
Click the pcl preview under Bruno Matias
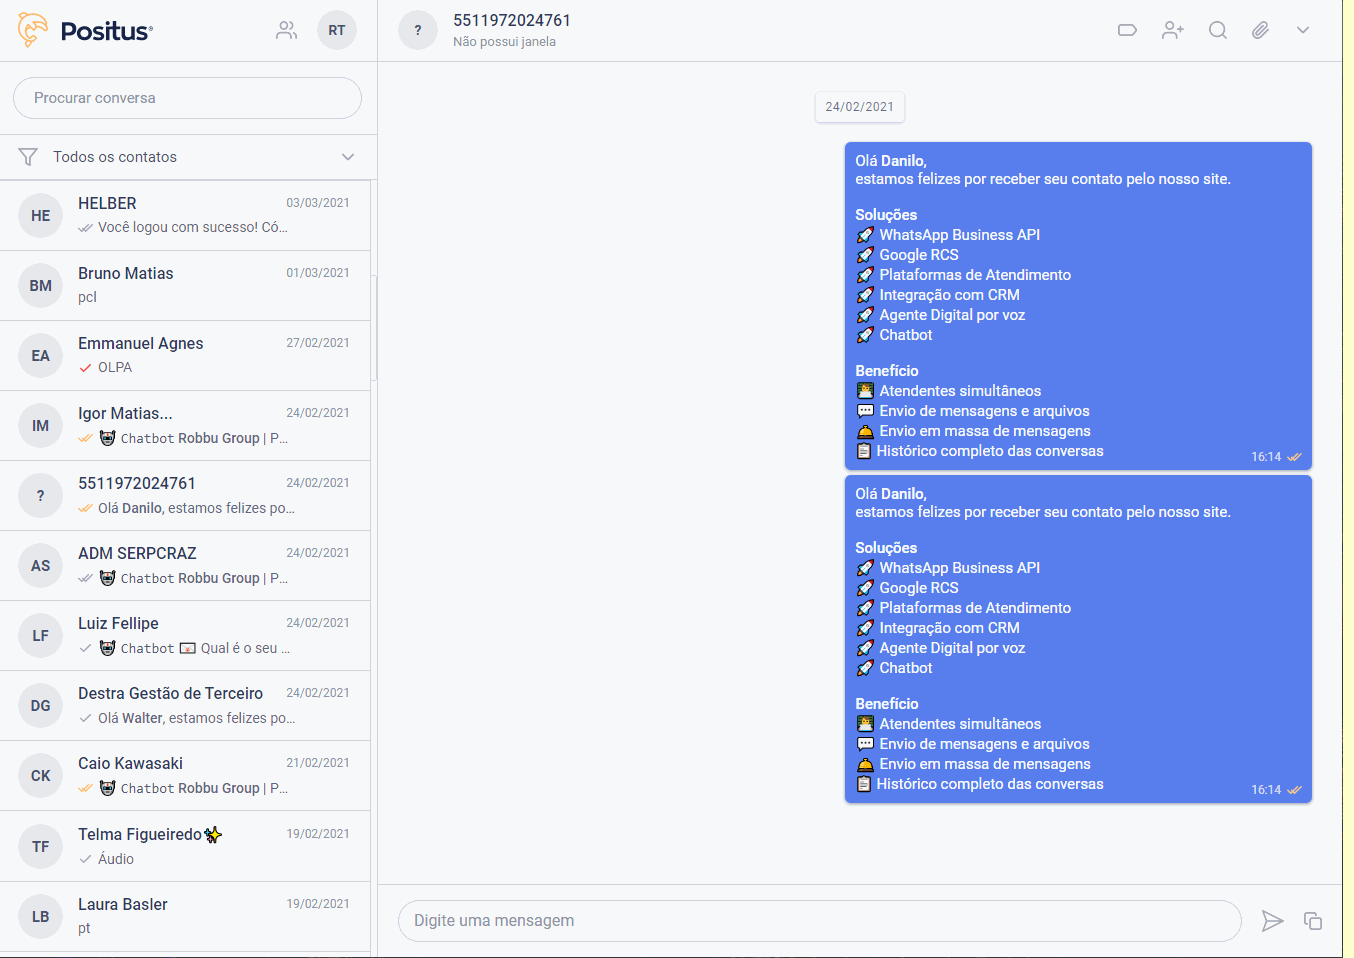(x=88, y=298)
